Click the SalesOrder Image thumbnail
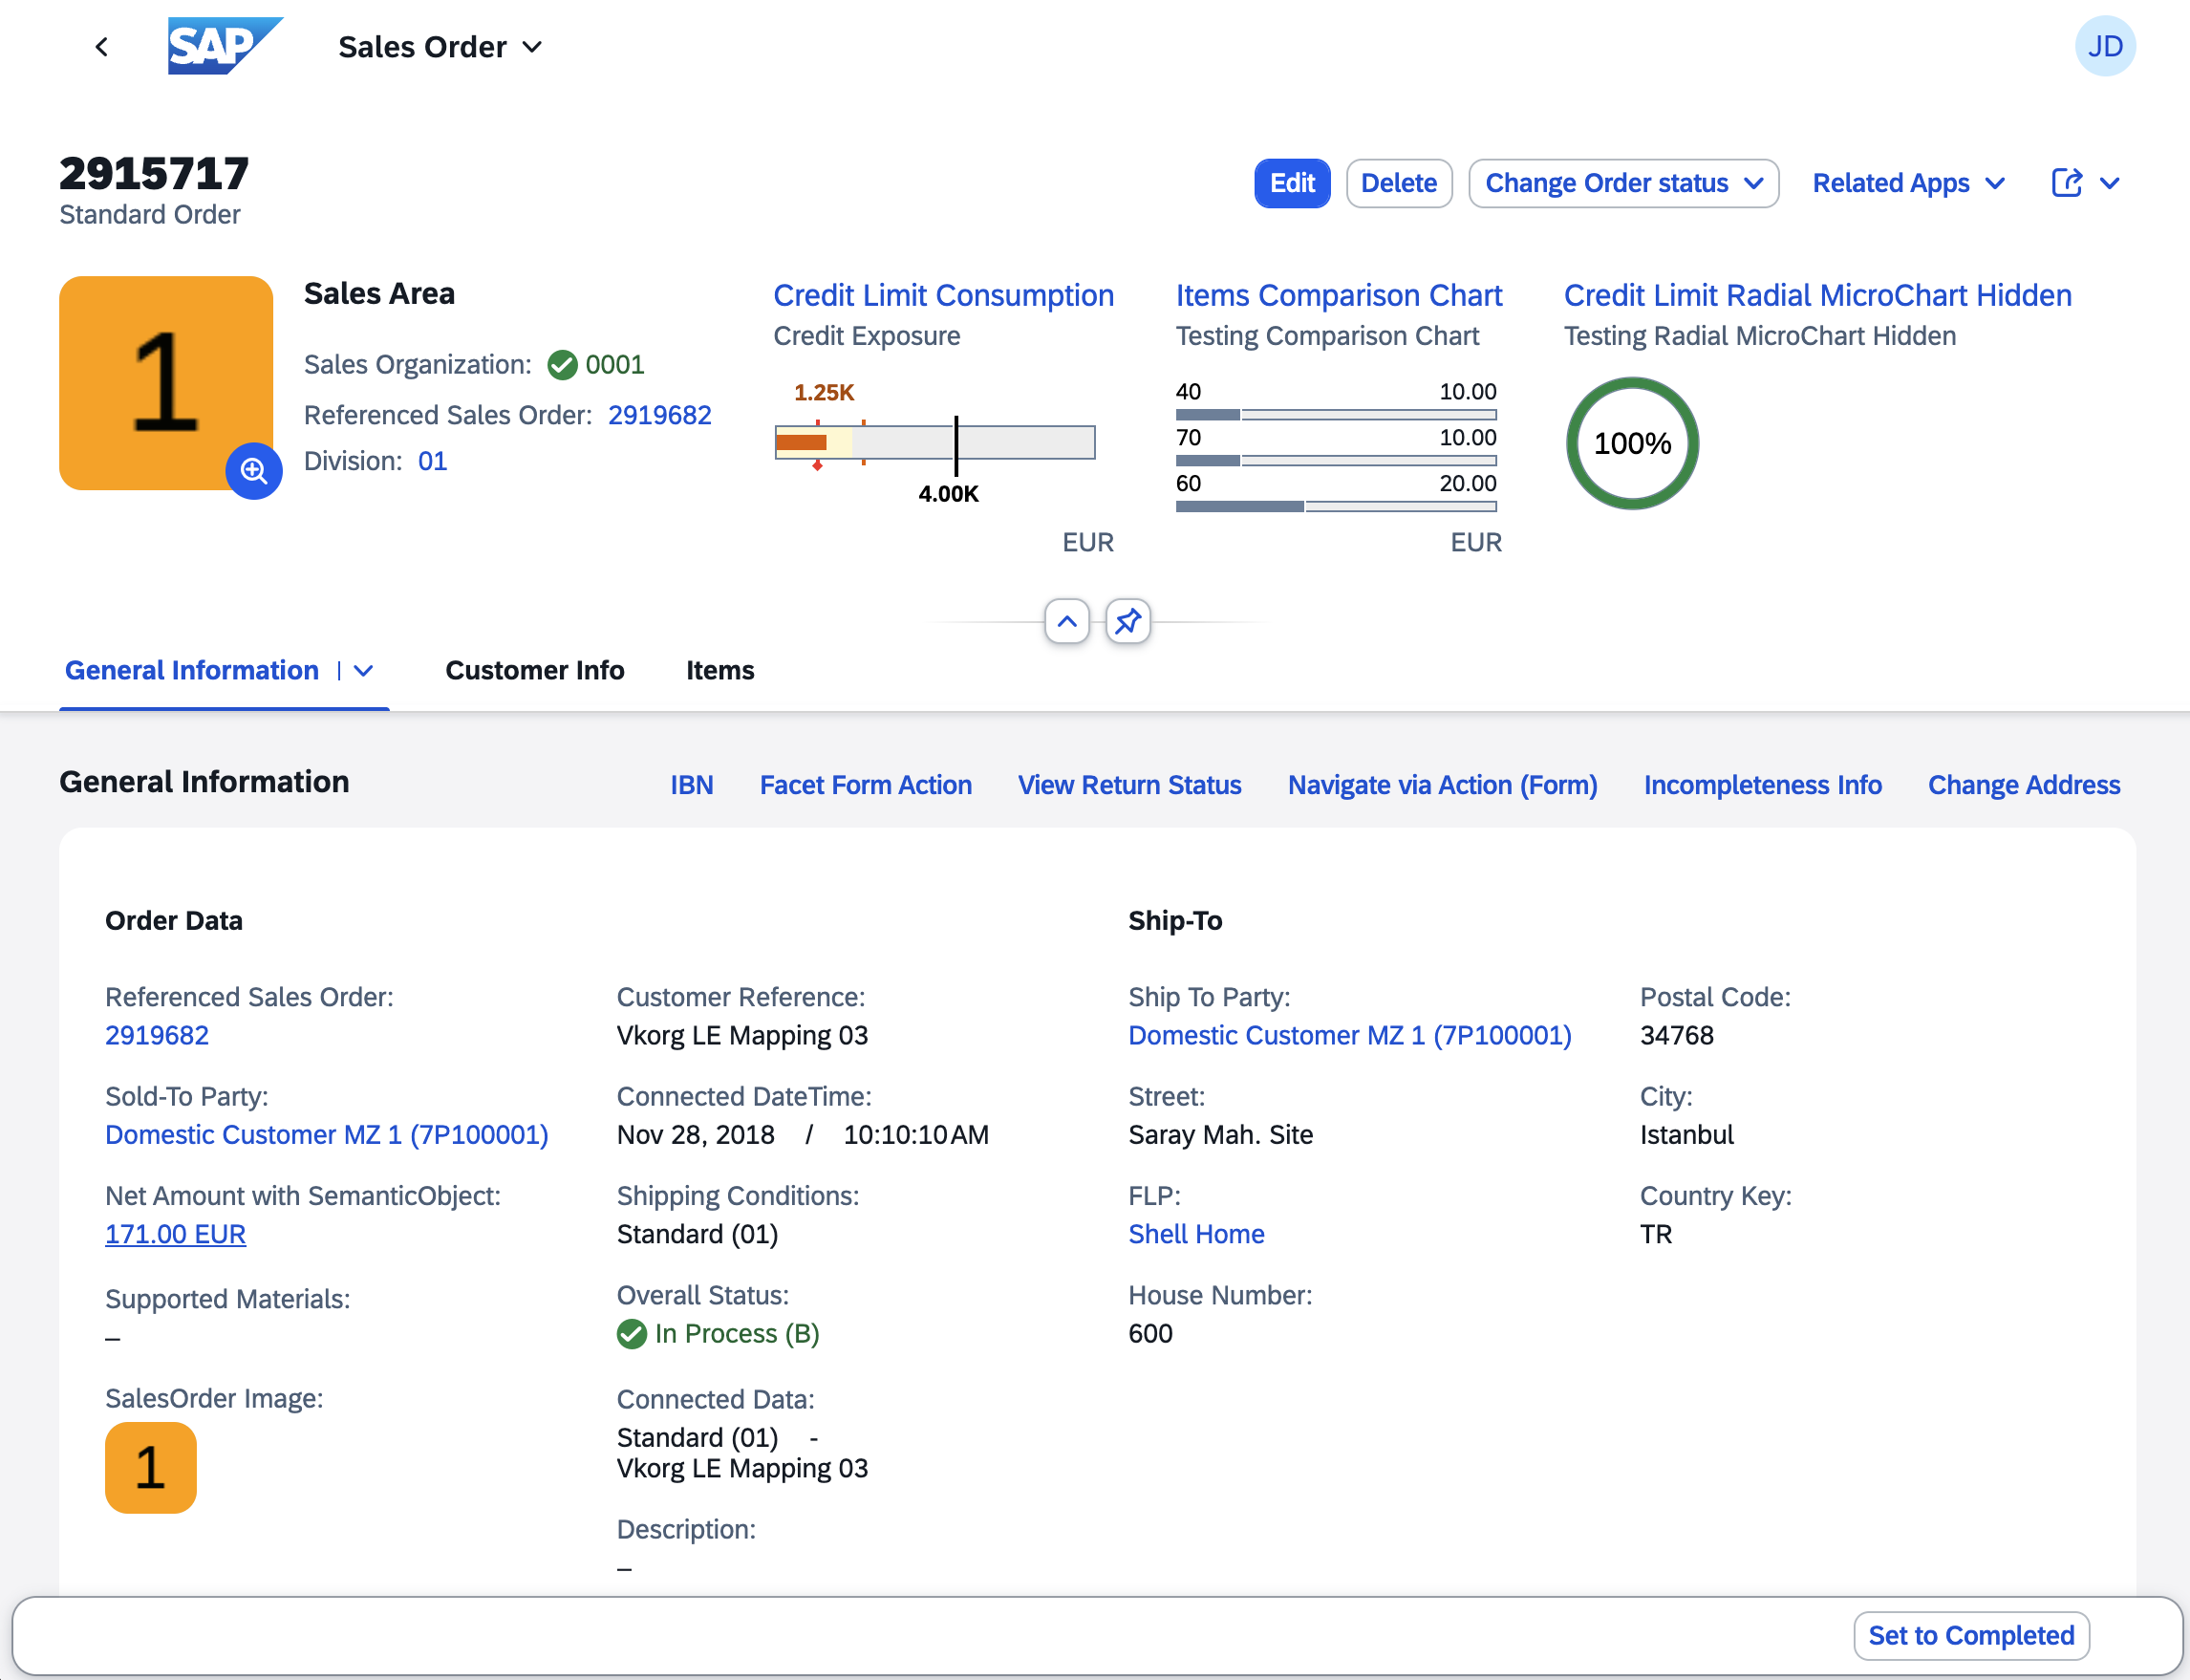The height and width of the screenshot is (1680, 2190). click(150, 1467)
